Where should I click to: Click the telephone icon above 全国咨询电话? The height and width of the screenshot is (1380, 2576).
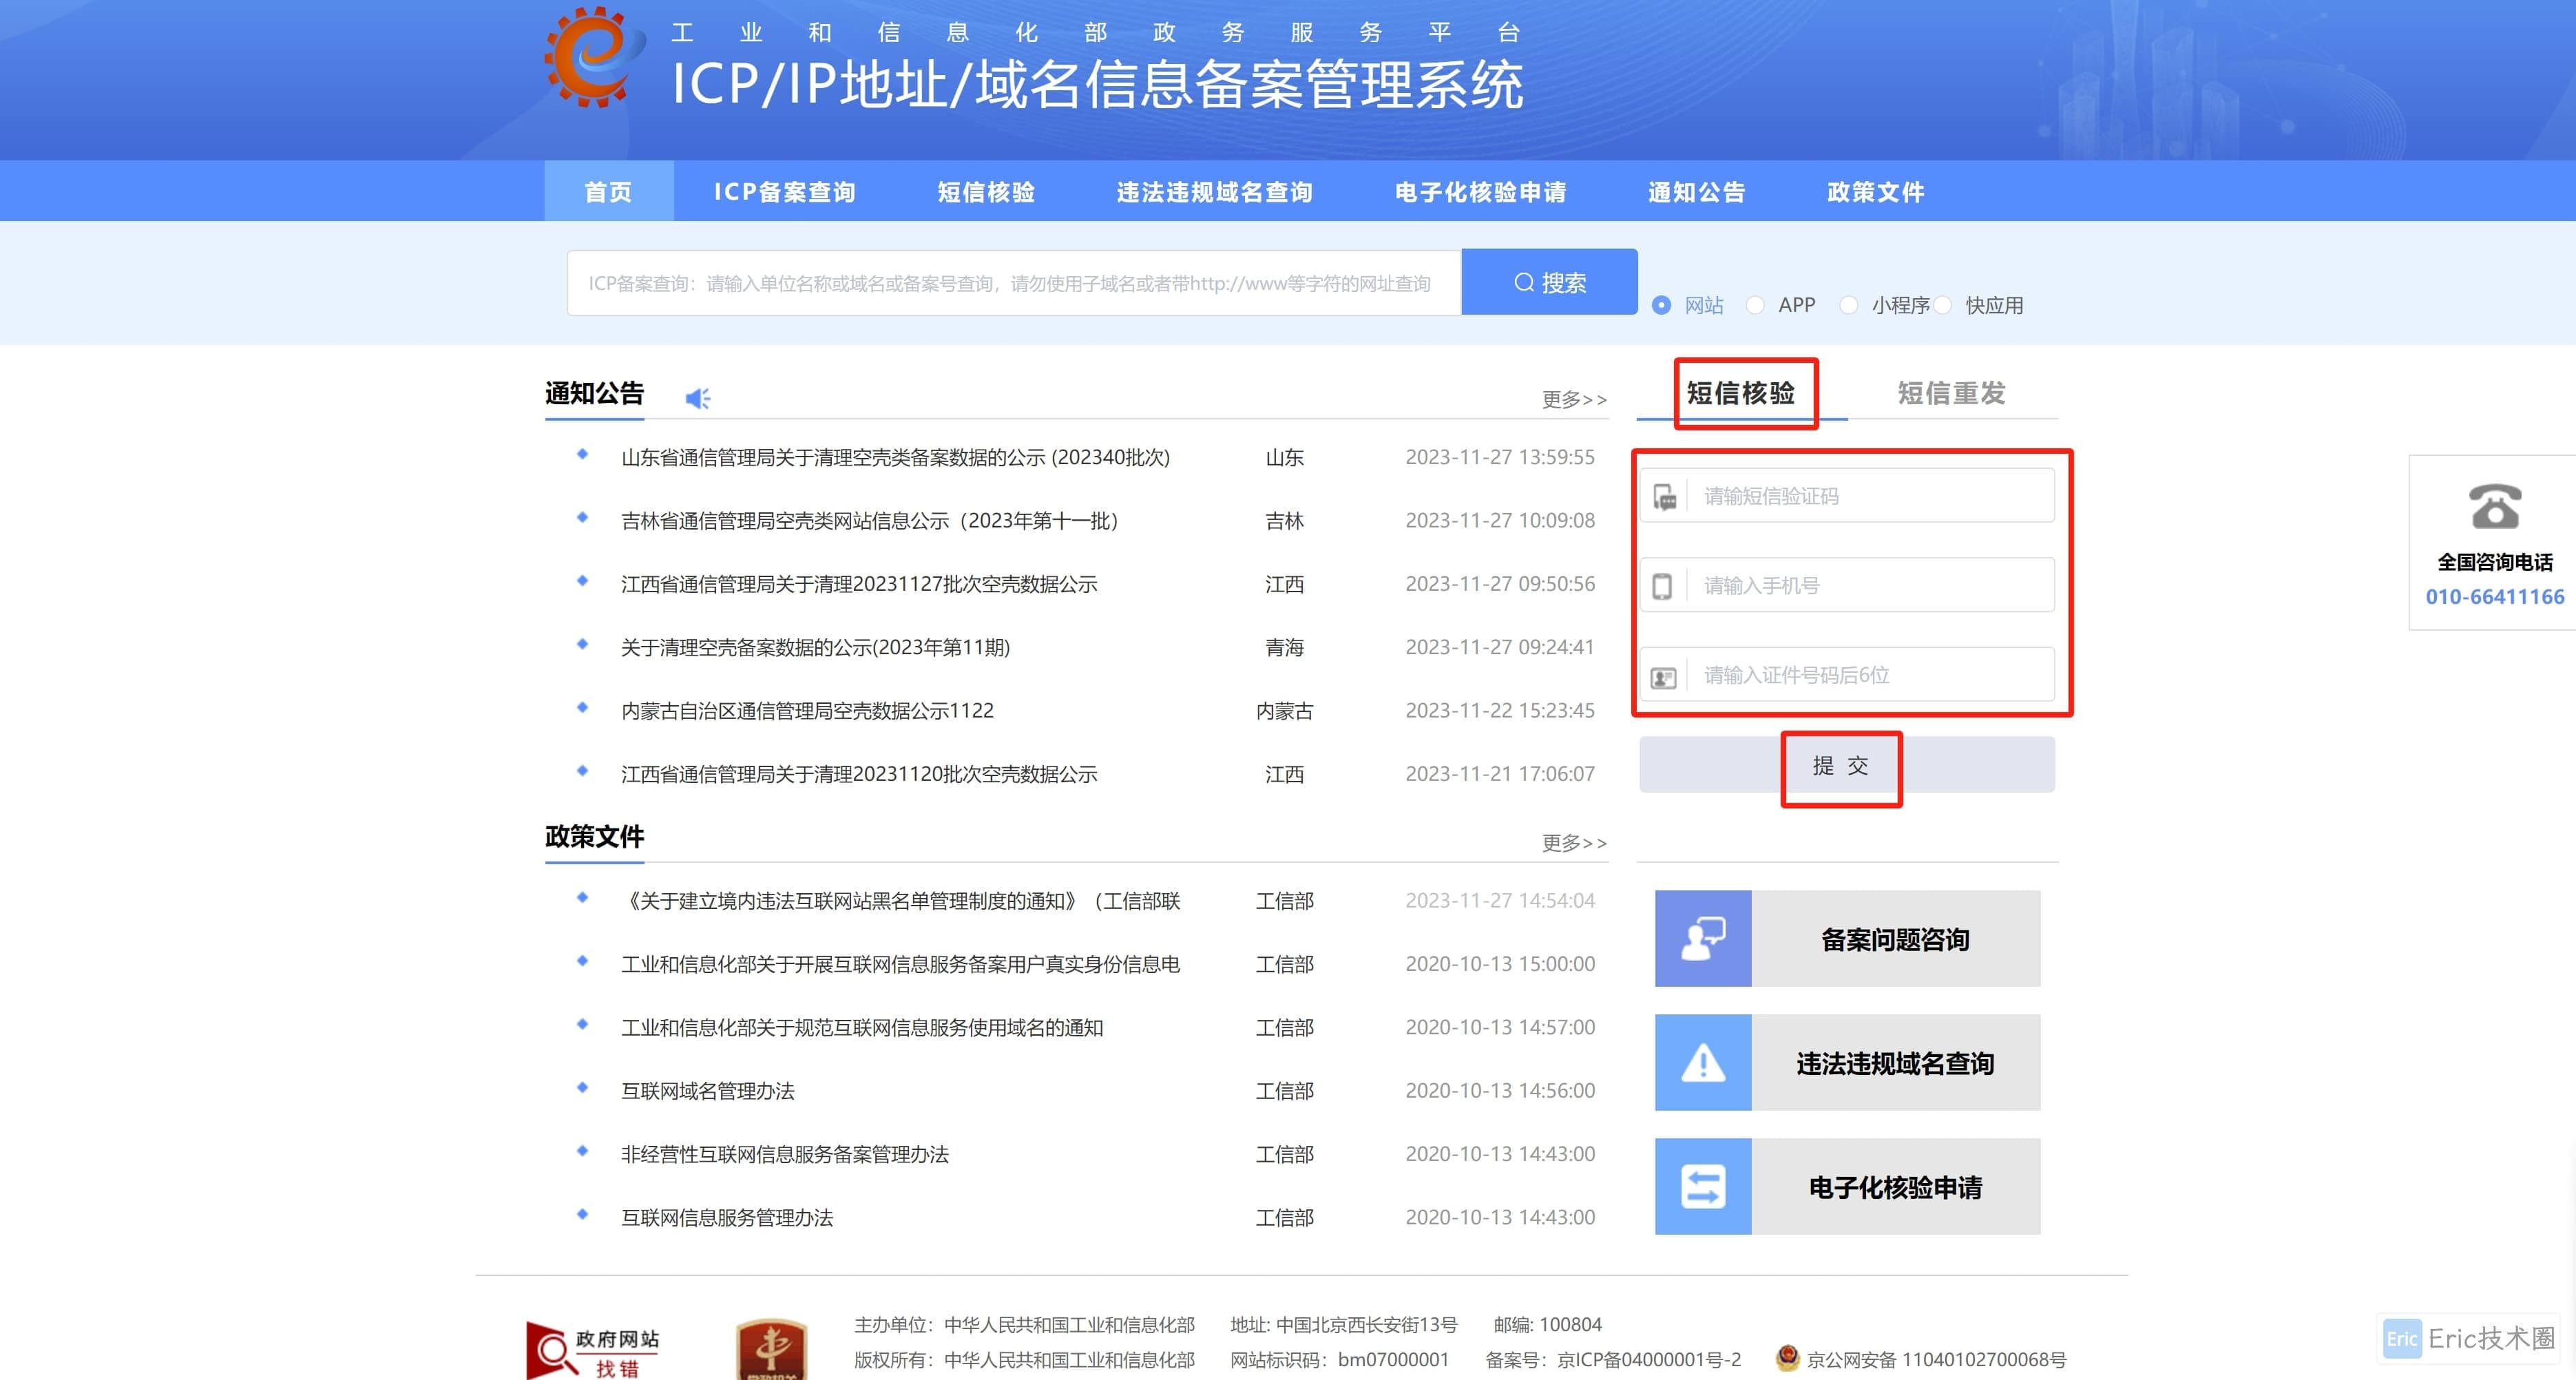point(2495,507)
